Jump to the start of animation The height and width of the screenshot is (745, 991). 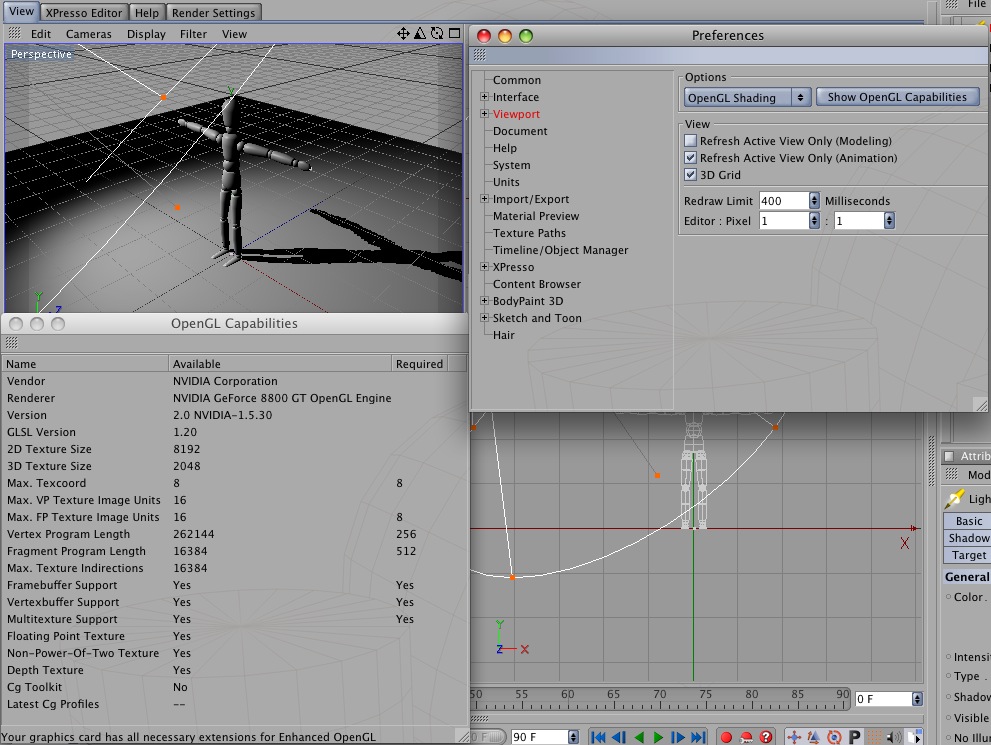tap(598, 738)
